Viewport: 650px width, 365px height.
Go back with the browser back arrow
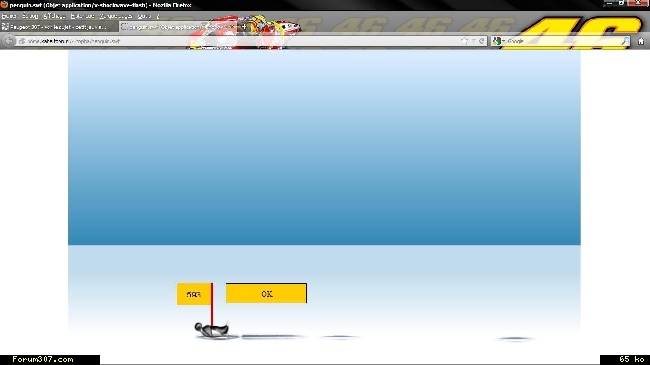pyautogui.click(x=9, y=41)
